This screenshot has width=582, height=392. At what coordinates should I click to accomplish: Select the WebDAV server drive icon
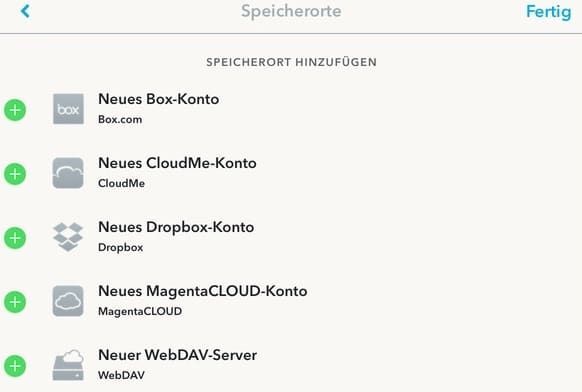pyautogui.click(x=68, y=365)
